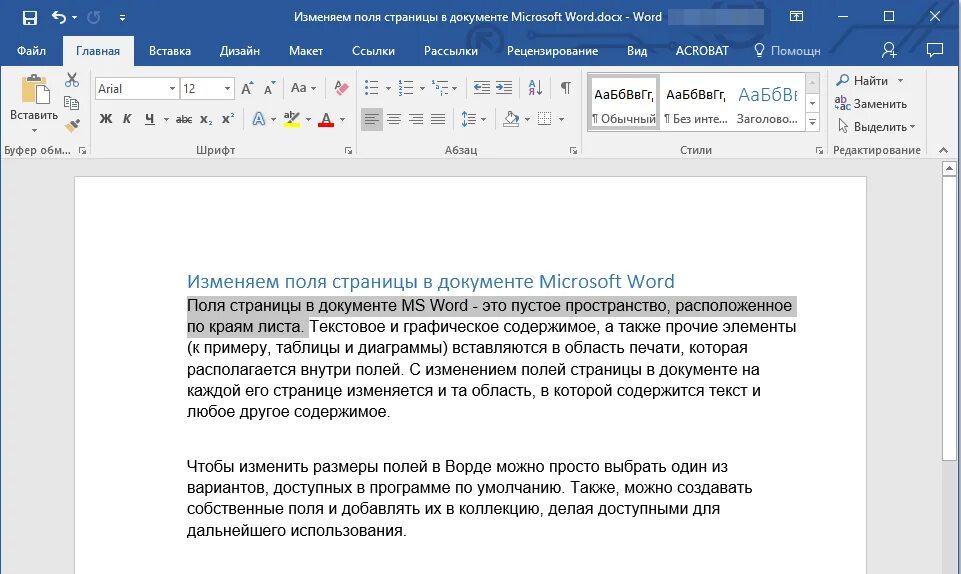Open the Шрифт group dialog launcher
Viewport: 961px width, 574px height.
[348, 151]
